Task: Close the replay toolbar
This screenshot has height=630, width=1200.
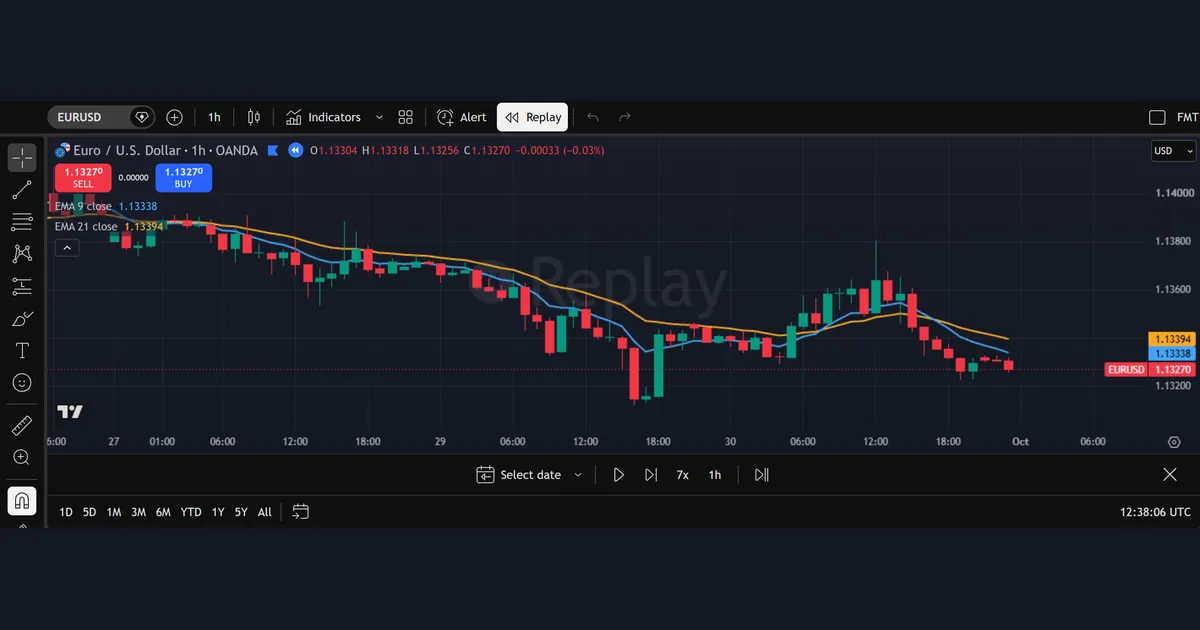Action: tap(1170, 475)
